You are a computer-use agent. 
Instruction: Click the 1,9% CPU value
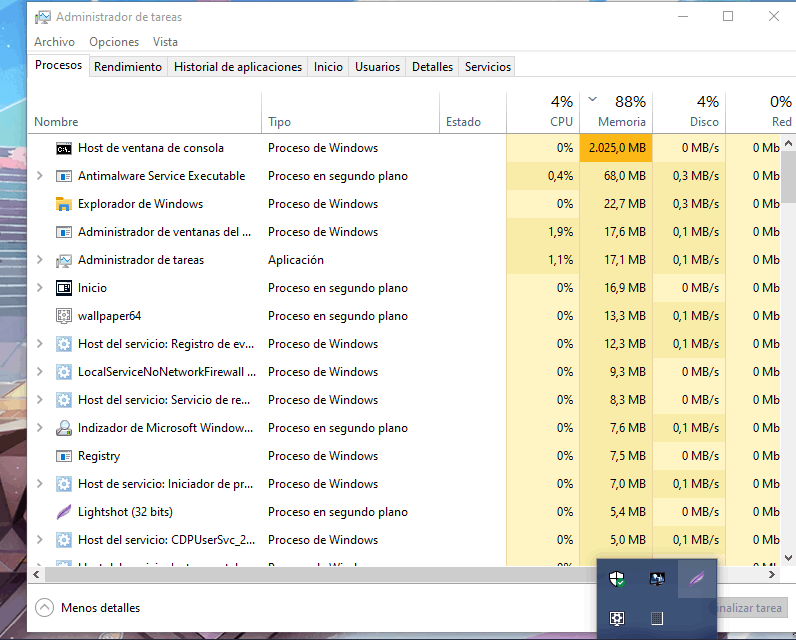(560, 232)
